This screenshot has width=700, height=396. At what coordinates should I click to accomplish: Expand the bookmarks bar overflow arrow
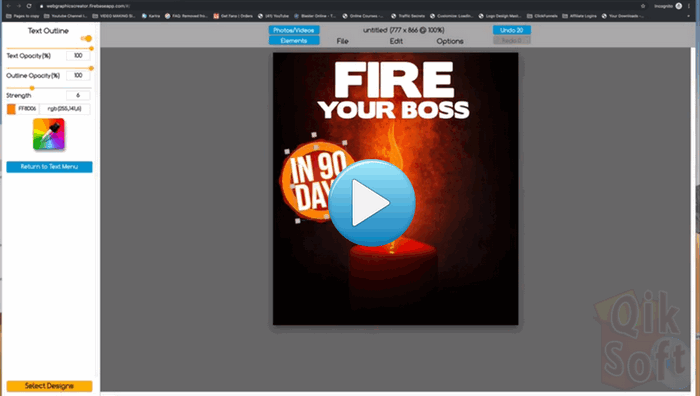tap(688, 16)
